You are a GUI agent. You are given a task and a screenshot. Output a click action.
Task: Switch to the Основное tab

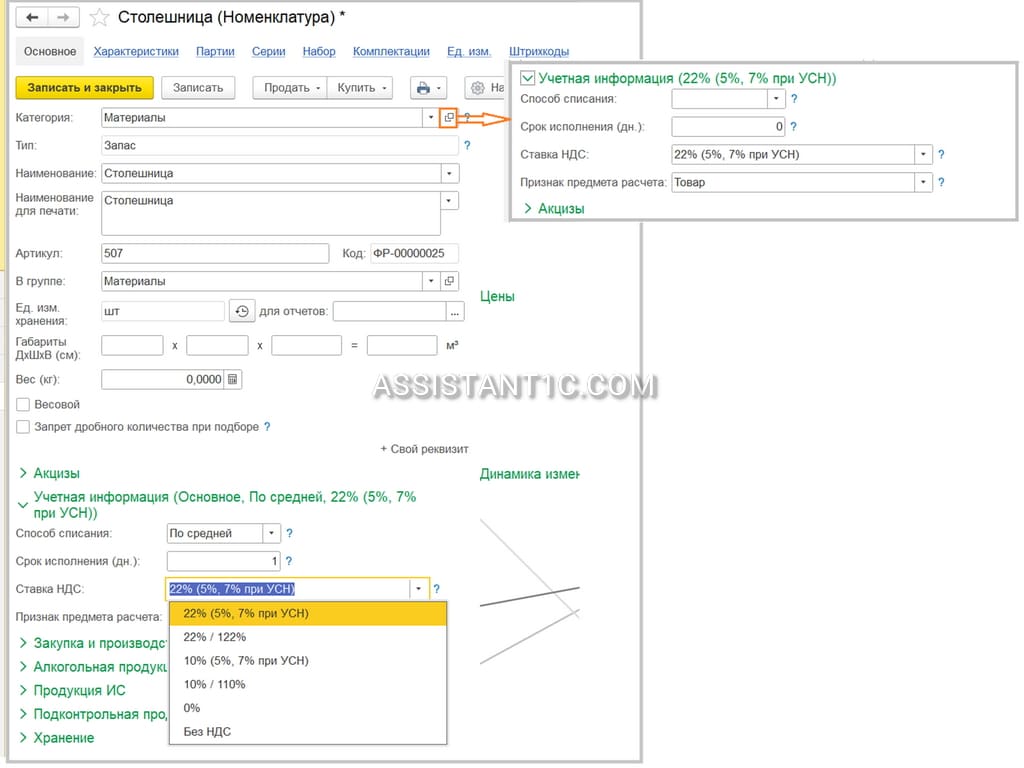pyautogui.click(x=50, y=52)
